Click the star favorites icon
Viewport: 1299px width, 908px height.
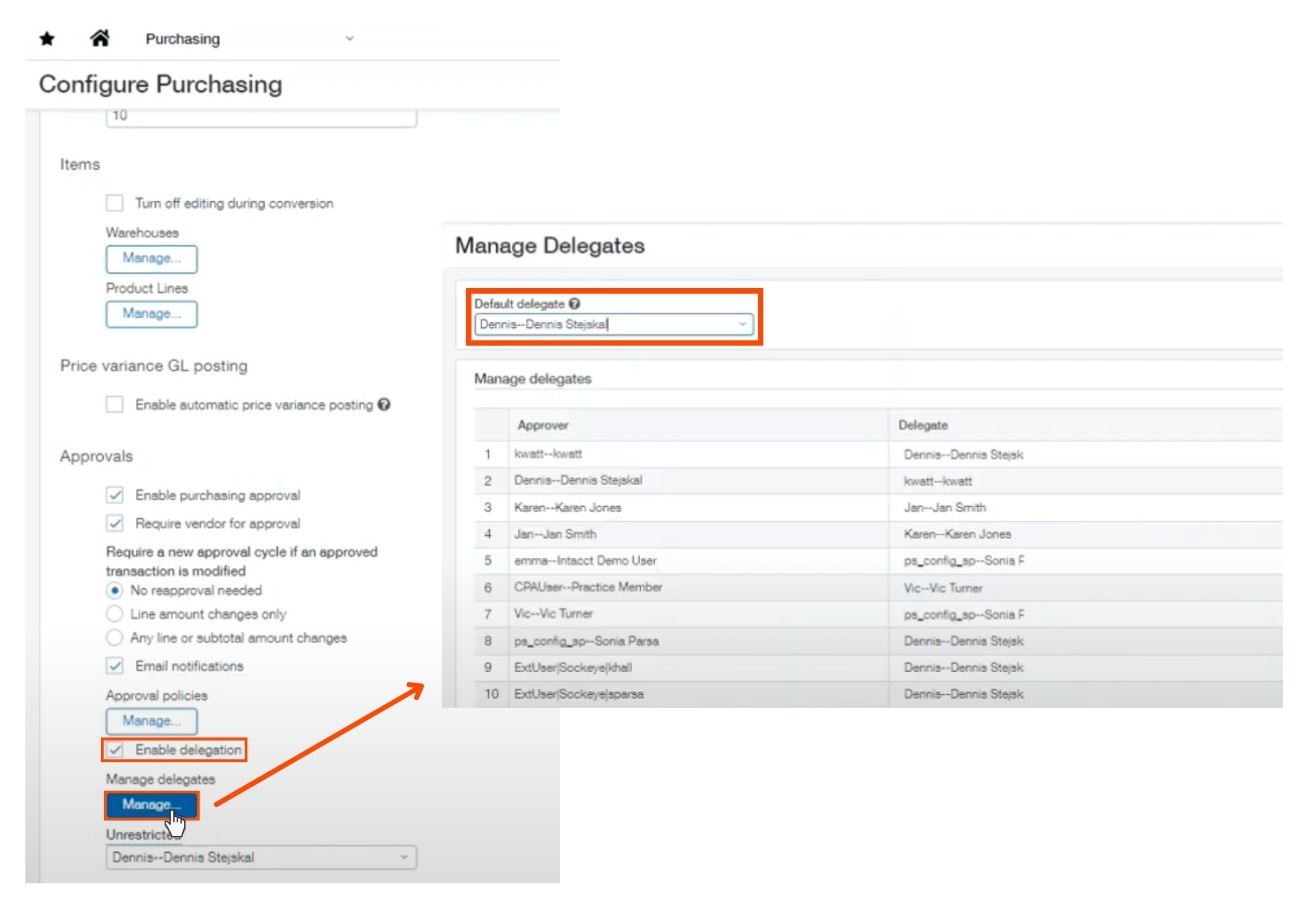click(47, 39)
